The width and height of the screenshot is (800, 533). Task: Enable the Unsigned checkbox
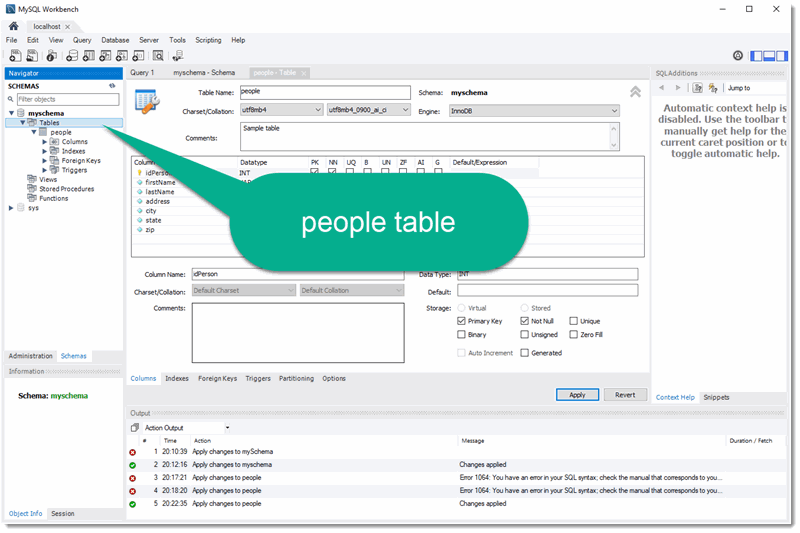(524, 335)
